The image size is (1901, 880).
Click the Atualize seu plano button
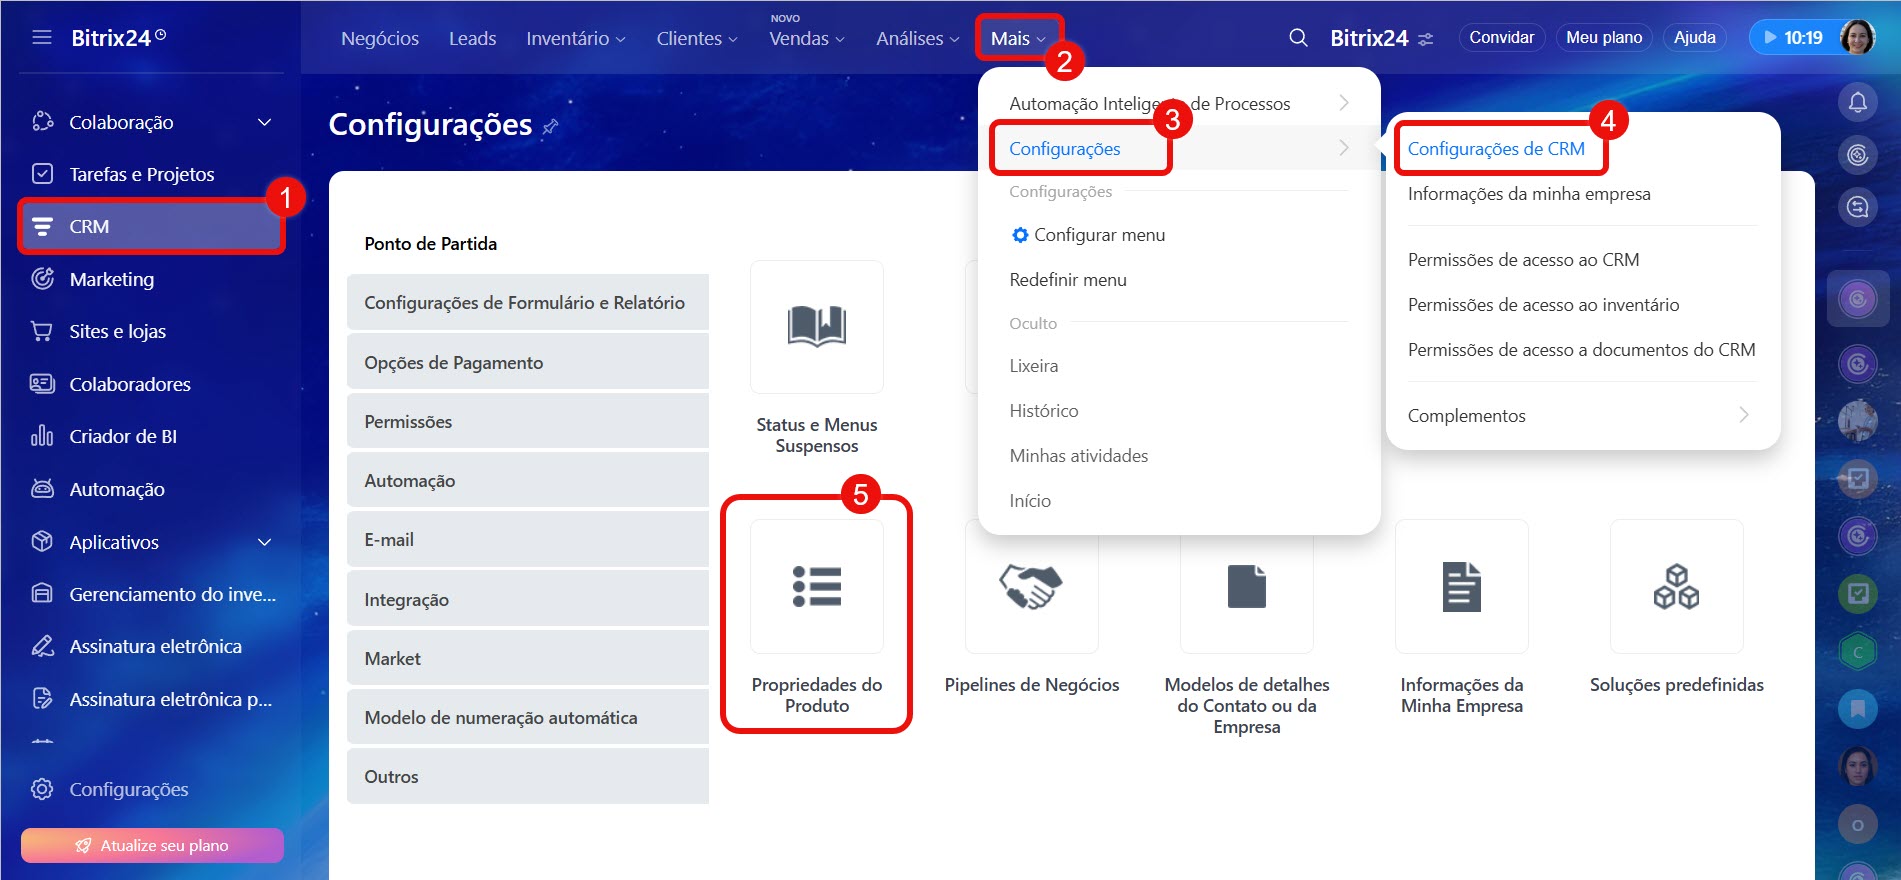(152, 845)
